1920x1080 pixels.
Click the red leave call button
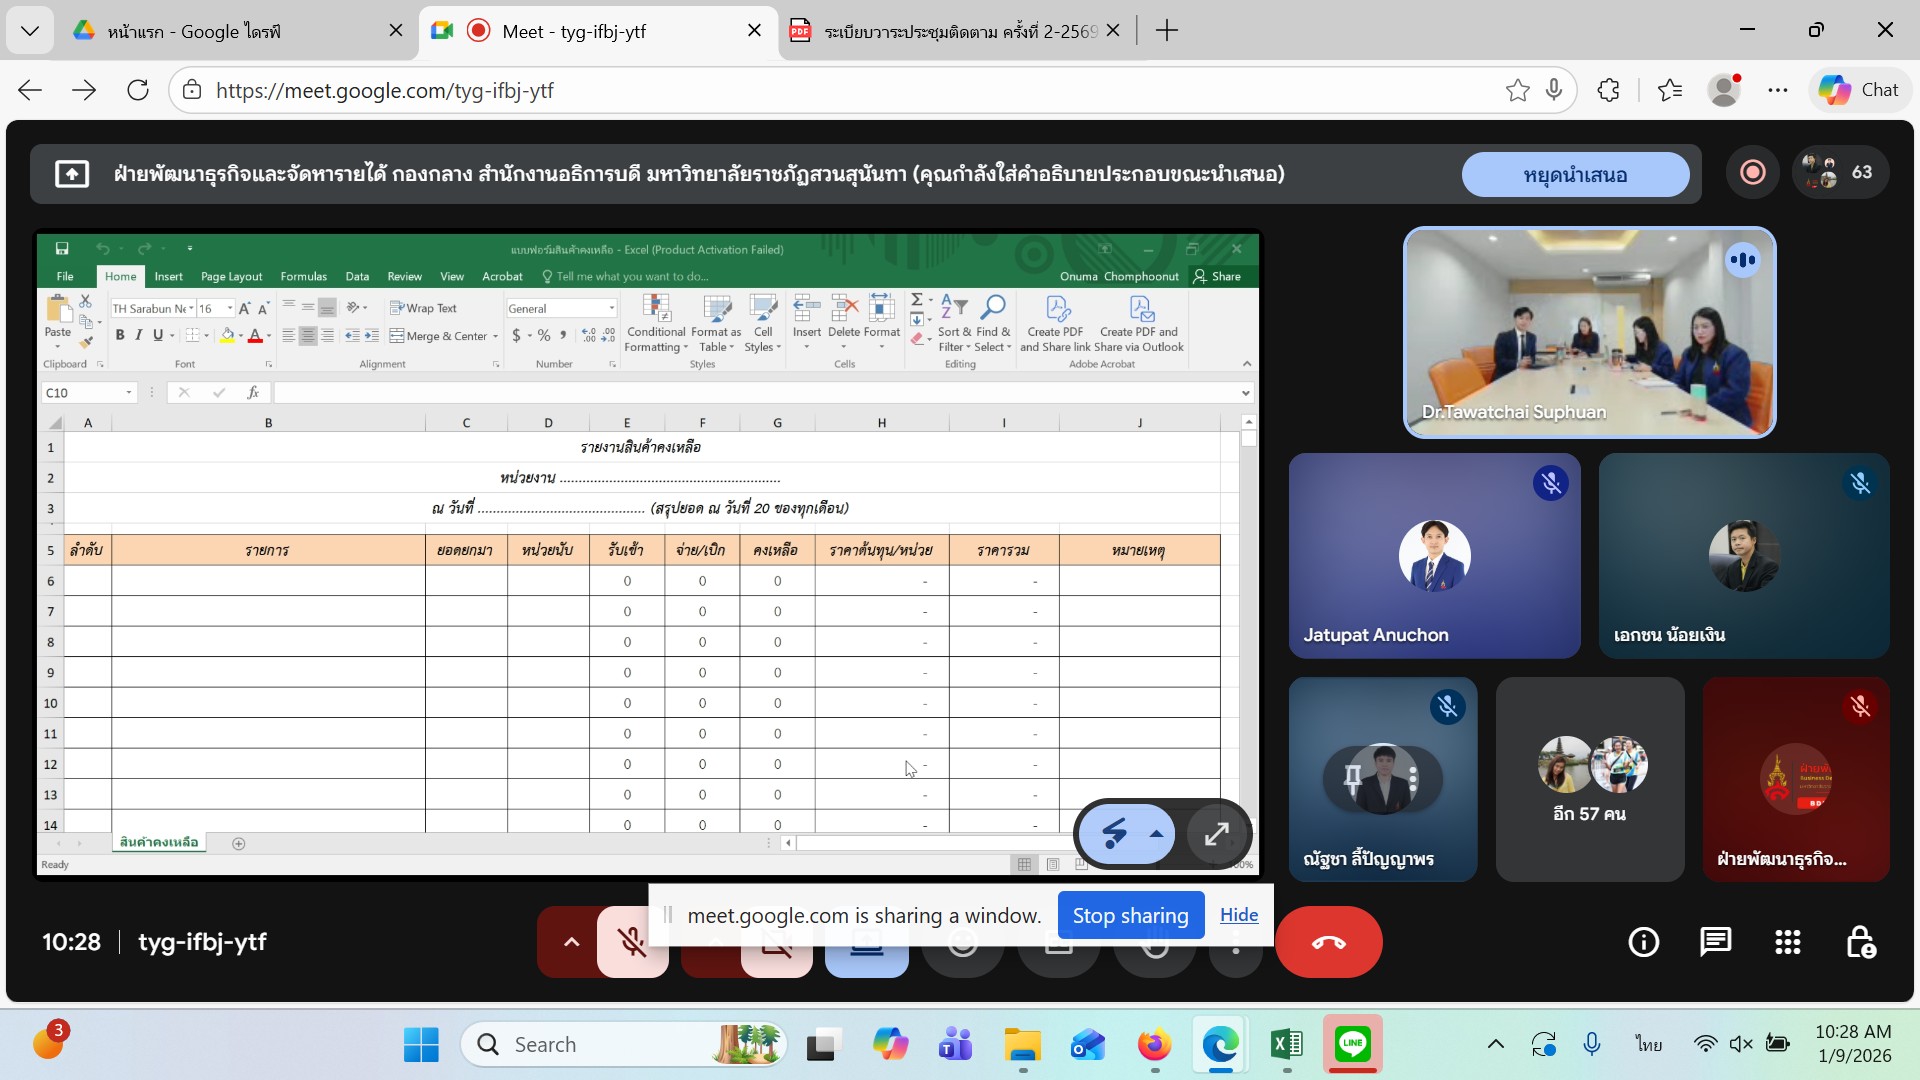click(1328, 942)
